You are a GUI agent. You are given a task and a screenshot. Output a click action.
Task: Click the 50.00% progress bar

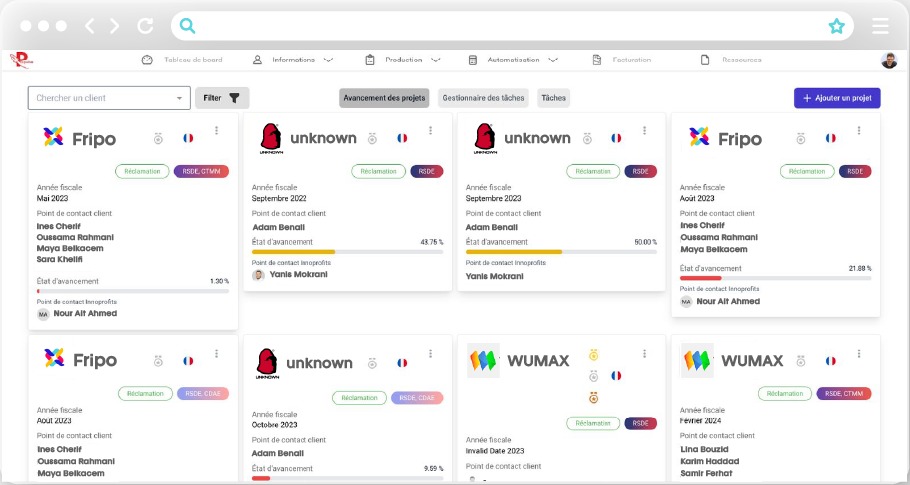click(561, 252)
